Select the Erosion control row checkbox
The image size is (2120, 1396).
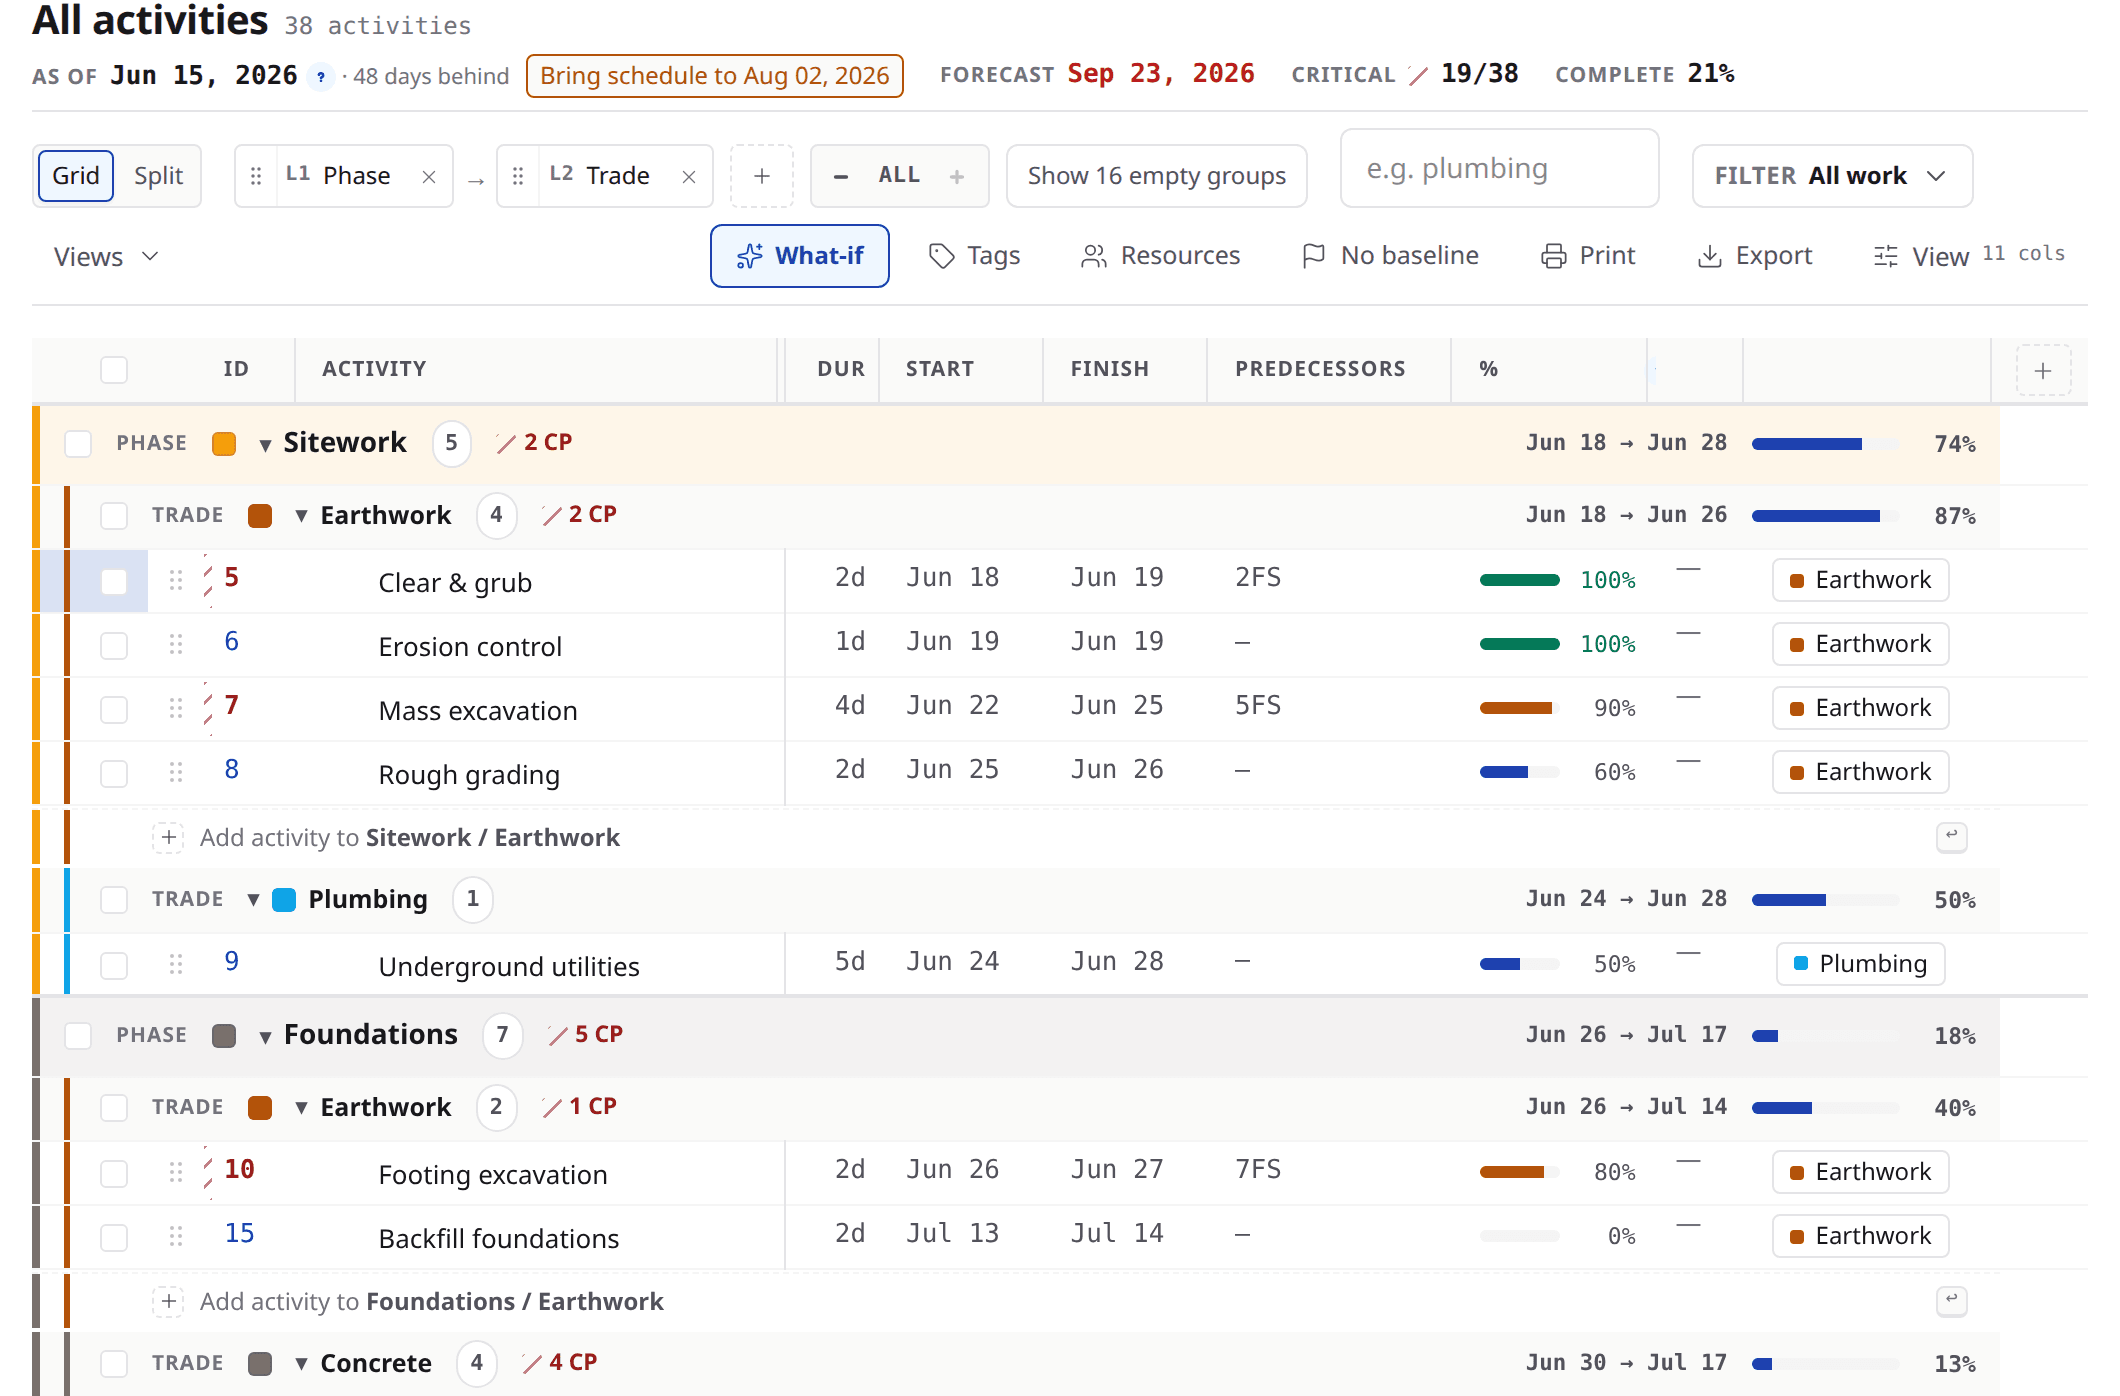[114, 645]
